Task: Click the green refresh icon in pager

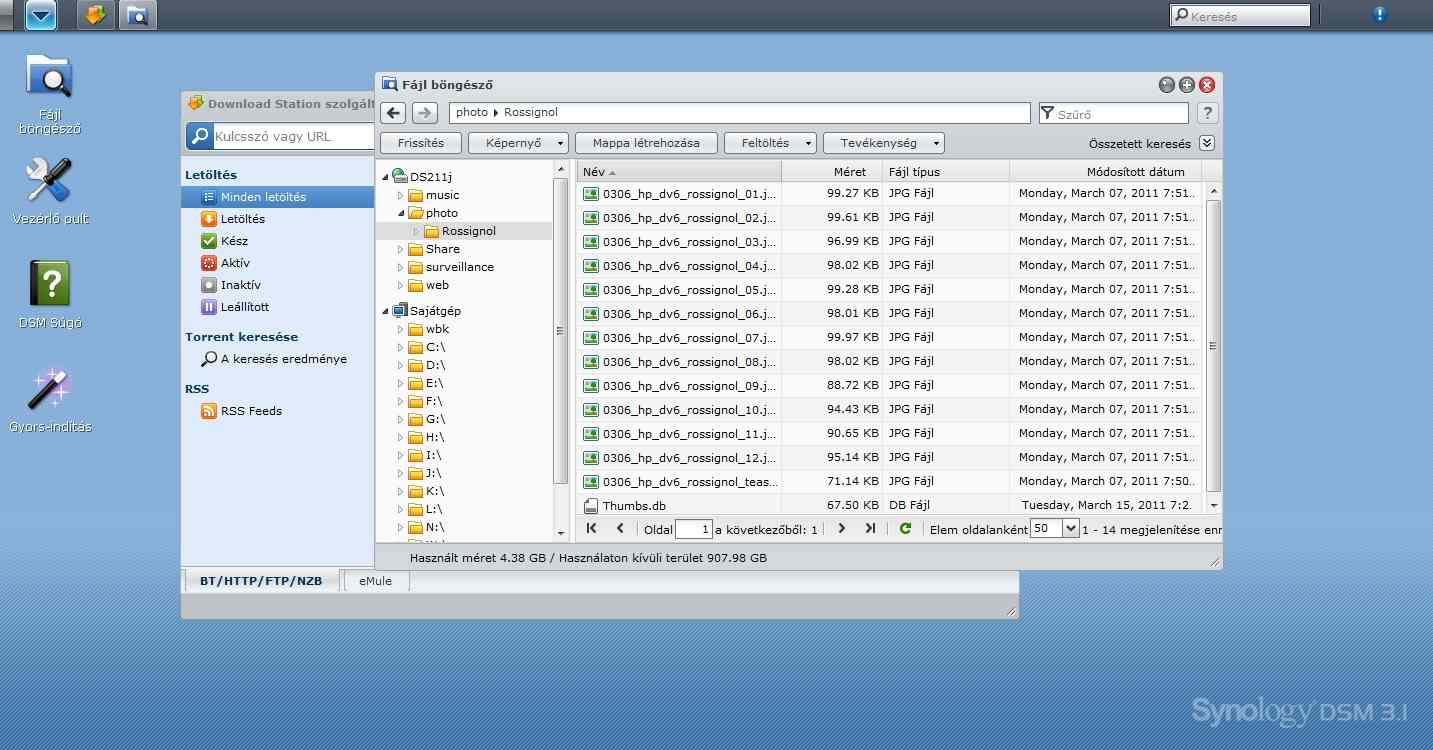Action: 905,529
